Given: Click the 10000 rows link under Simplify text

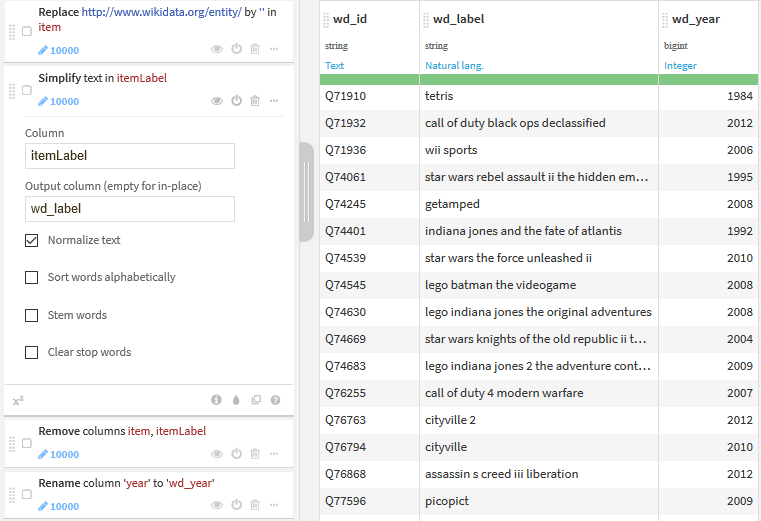Looking at the screenshot, I should point(59,101).
